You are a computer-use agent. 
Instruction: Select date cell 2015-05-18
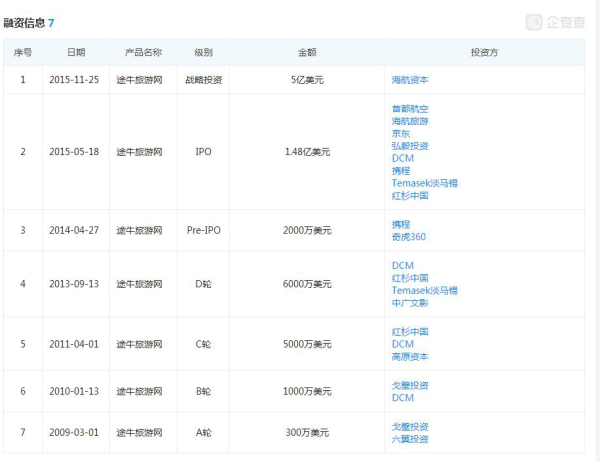pos(74,152)
